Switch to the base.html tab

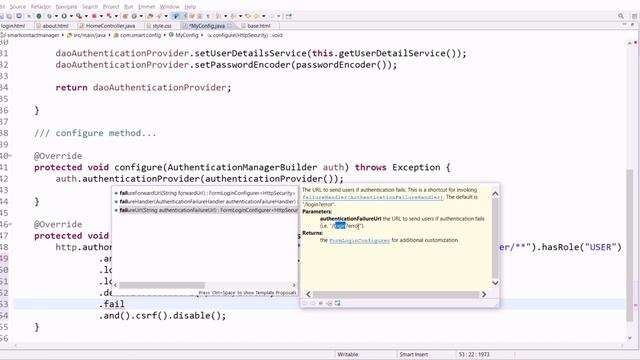(x=258, y=26)
